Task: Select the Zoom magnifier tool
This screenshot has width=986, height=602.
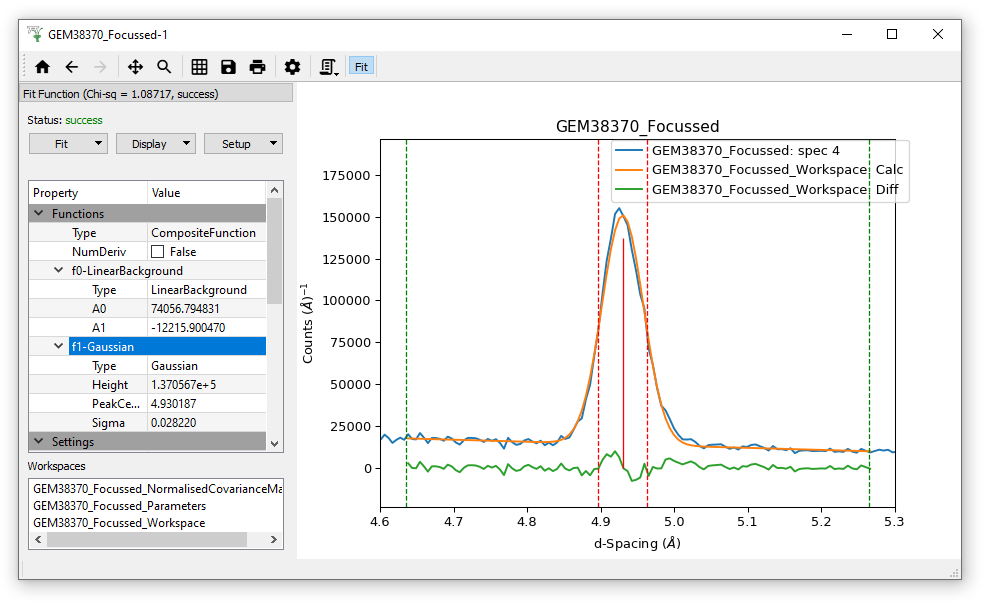Action: click(164, 67)
